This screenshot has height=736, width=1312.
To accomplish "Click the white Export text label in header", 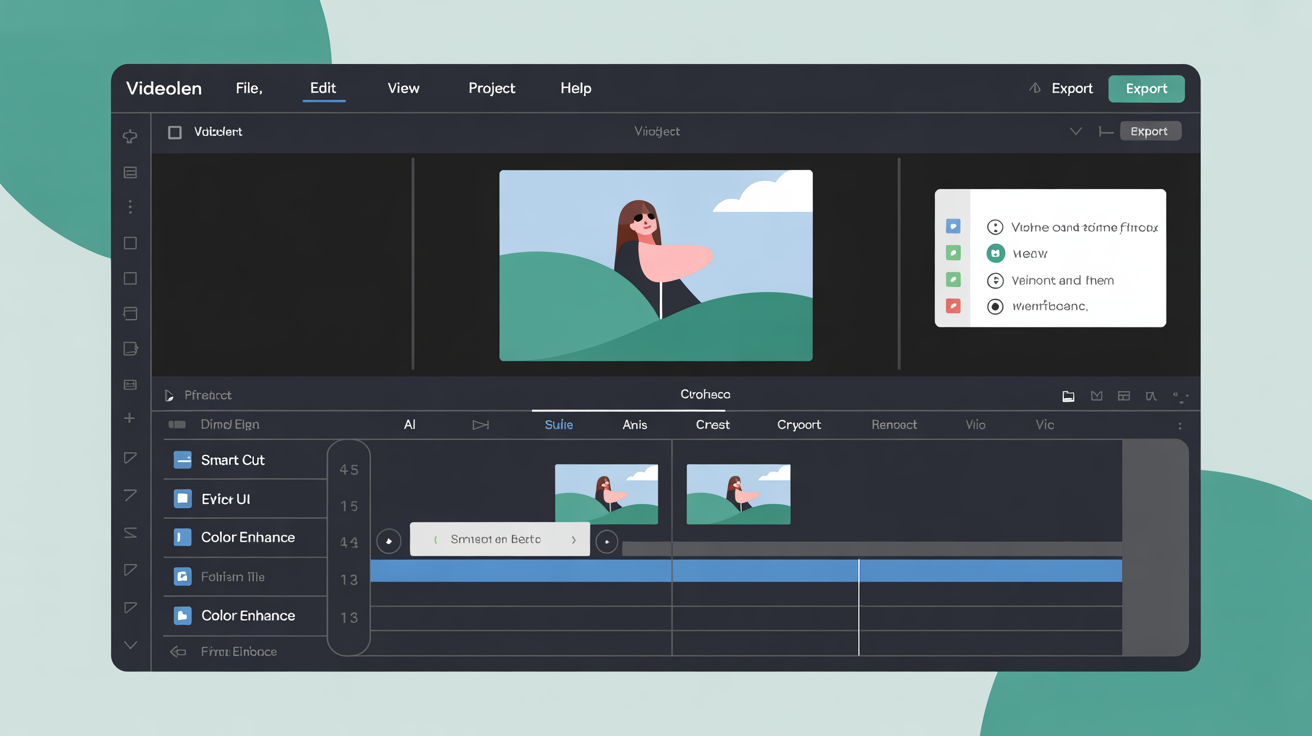I will pos(1072,88).
